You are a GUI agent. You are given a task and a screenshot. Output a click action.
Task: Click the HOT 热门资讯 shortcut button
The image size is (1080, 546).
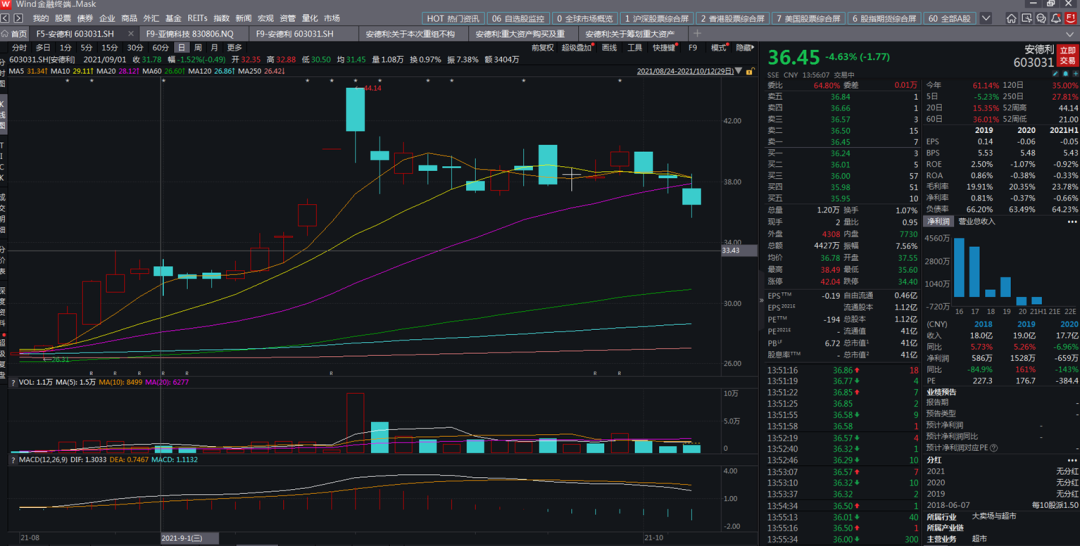452,18
